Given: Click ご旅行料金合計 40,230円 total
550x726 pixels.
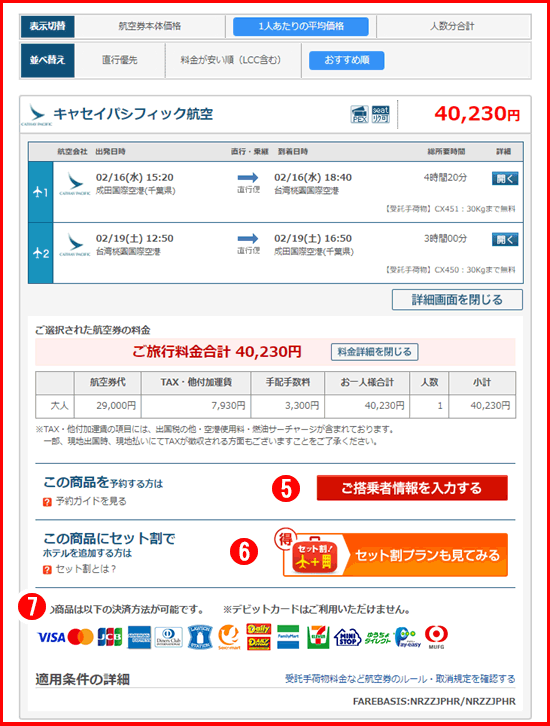Looking at the screenshot, I should tap(217, 352).
